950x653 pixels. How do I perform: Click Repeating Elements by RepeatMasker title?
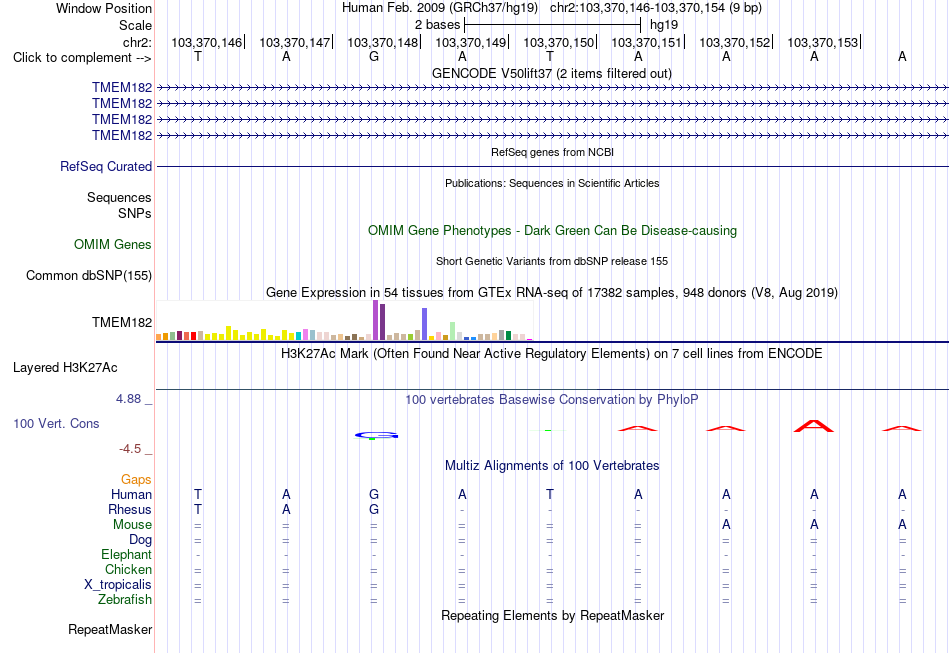[x=552, y=615]
